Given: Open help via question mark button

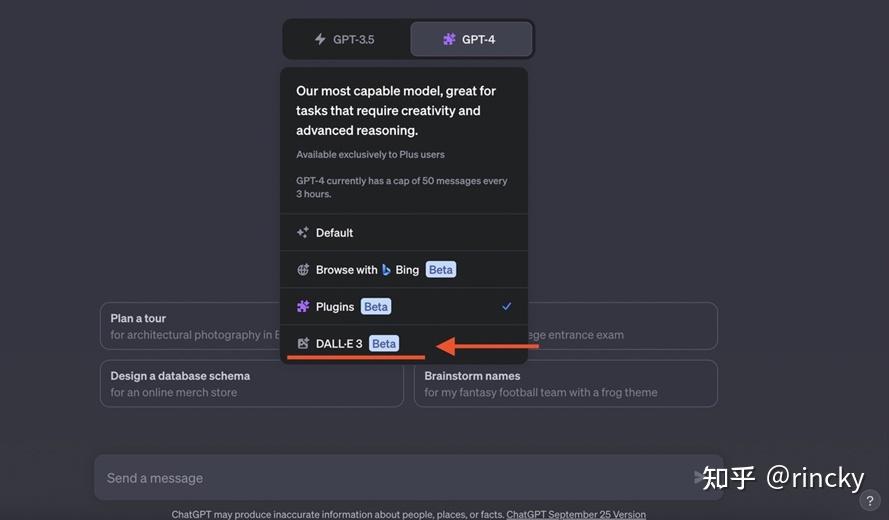Looking at the screenshot, I should click(x=870, y=501).
